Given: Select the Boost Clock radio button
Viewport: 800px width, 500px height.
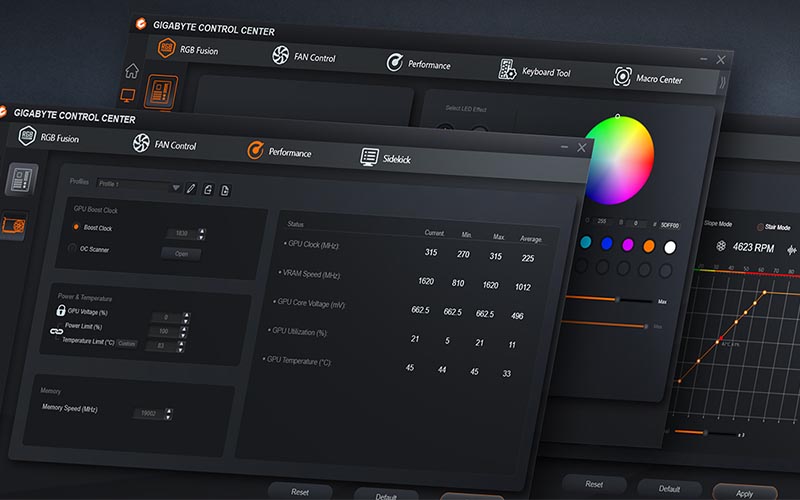Looking at the screenshot, I should click(76, 227).
